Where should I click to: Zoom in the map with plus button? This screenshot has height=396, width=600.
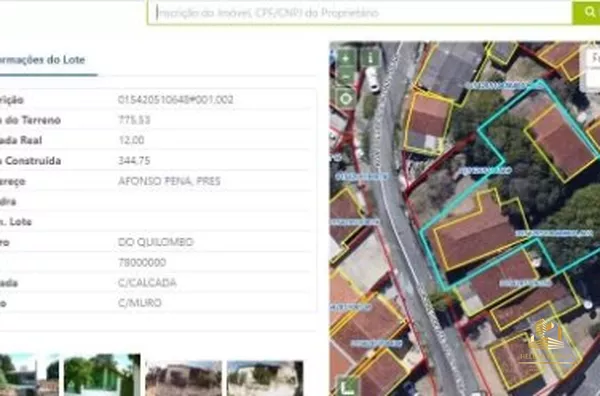pos(346,58)
